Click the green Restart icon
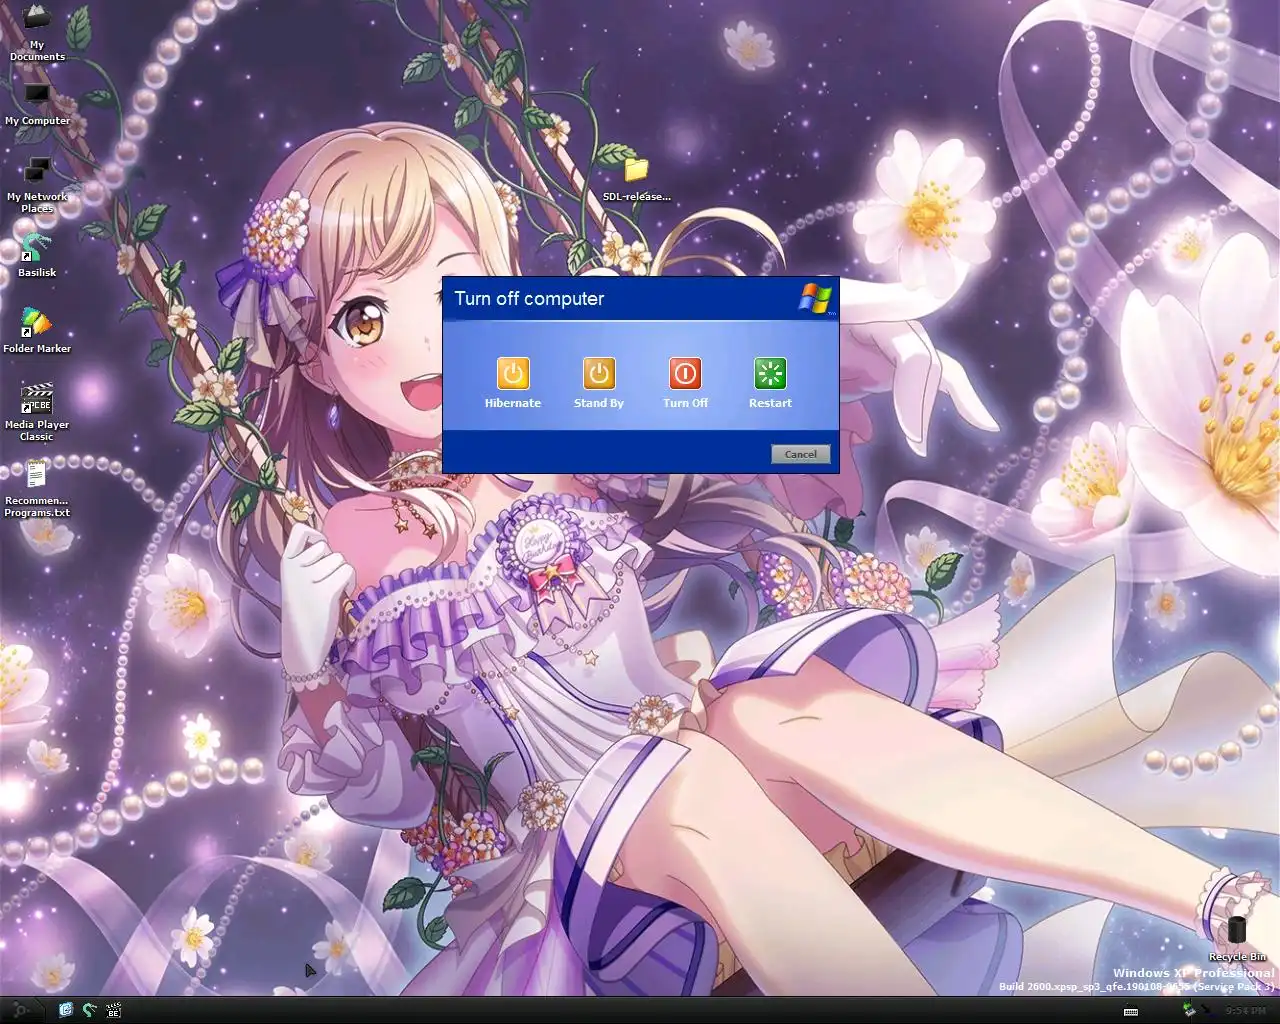This screenshot has height=1024, width=1280. coord(770,374)
